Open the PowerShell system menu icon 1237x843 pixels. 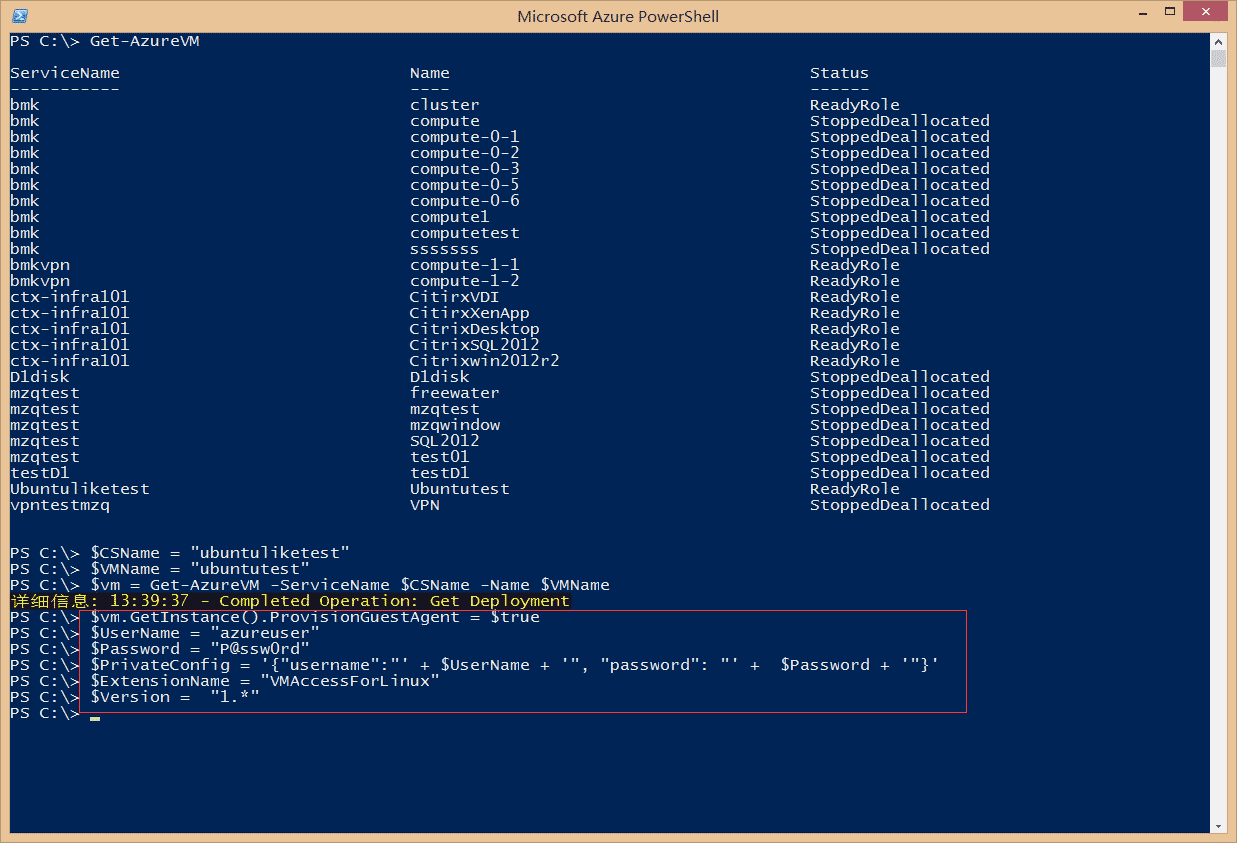click(x=20, y=16)
